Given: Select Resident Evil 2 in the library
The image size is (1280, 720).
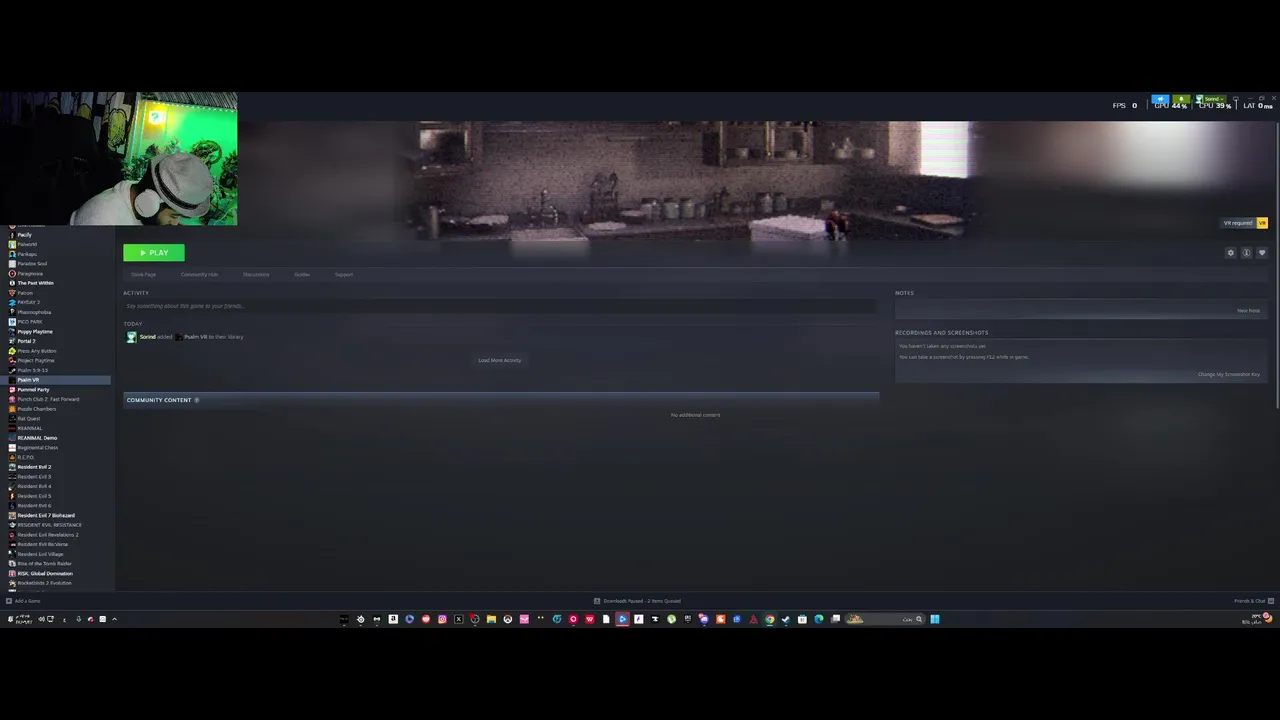Looking at the screenshot, I should point(34,467).
